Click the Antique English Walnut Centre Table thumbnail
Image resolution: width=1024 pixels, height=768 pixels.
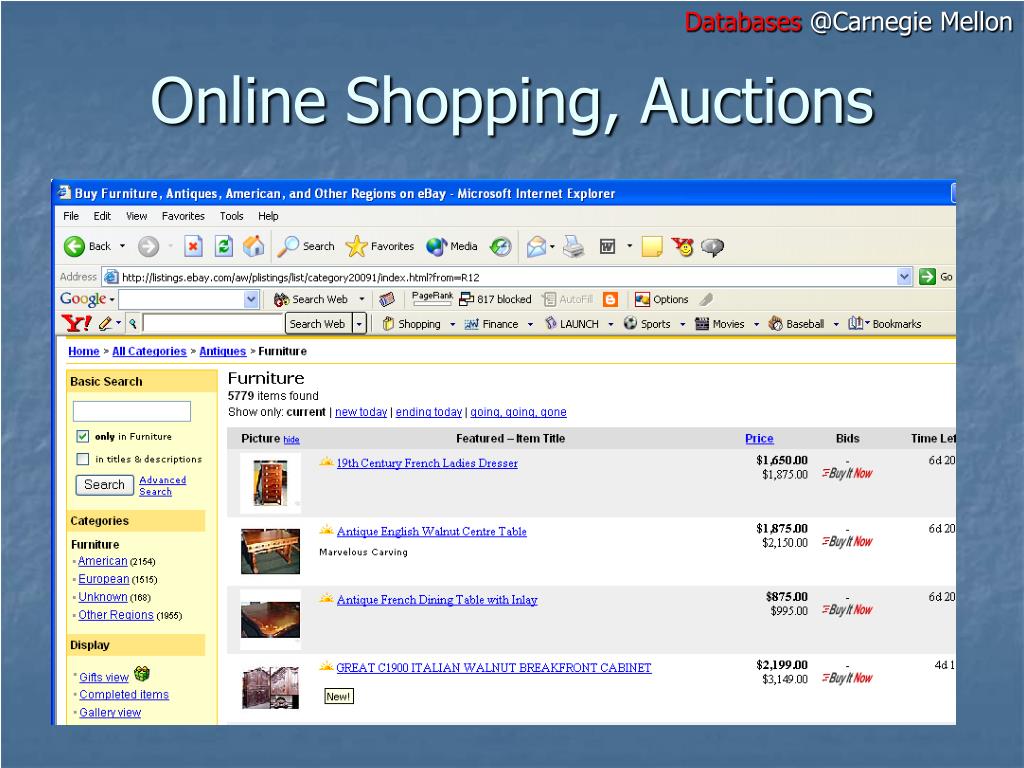[270, 551]
